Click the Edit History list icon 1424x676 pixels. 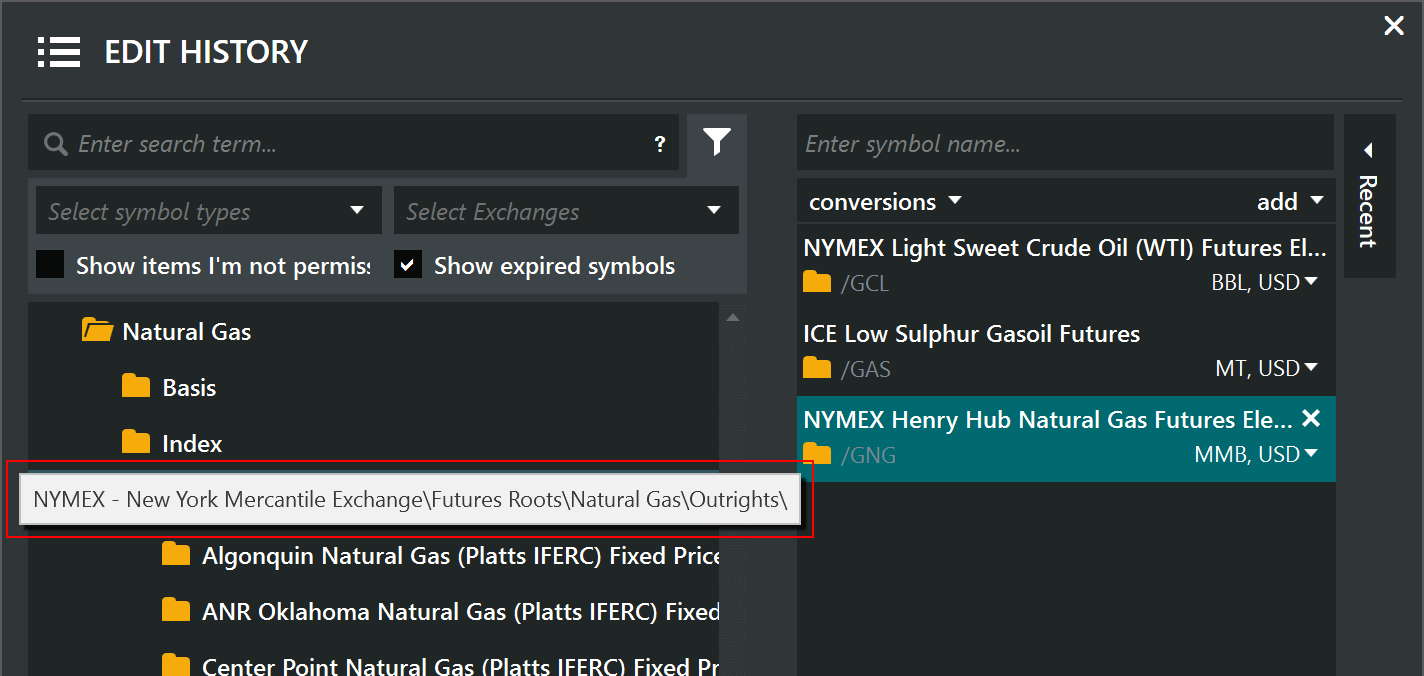pyautogui.click(x=58, y=52)
